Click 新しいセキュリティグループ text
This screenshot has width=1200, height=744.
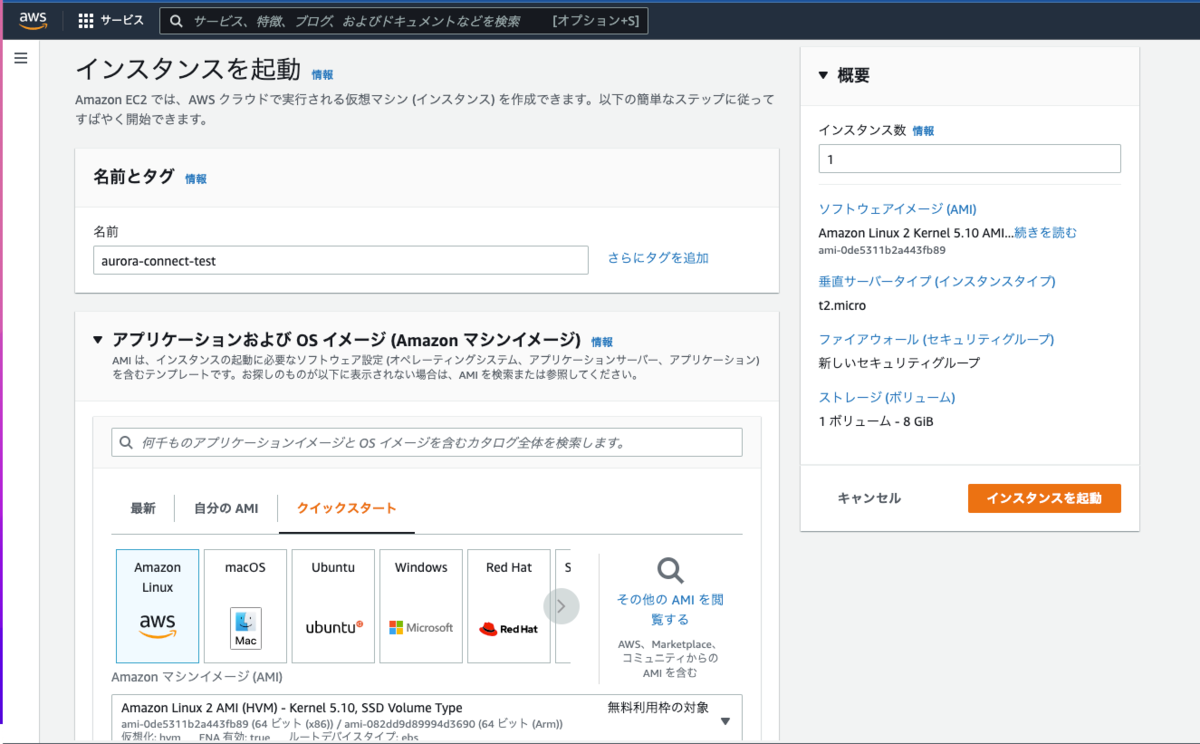(x=899, y=363)
